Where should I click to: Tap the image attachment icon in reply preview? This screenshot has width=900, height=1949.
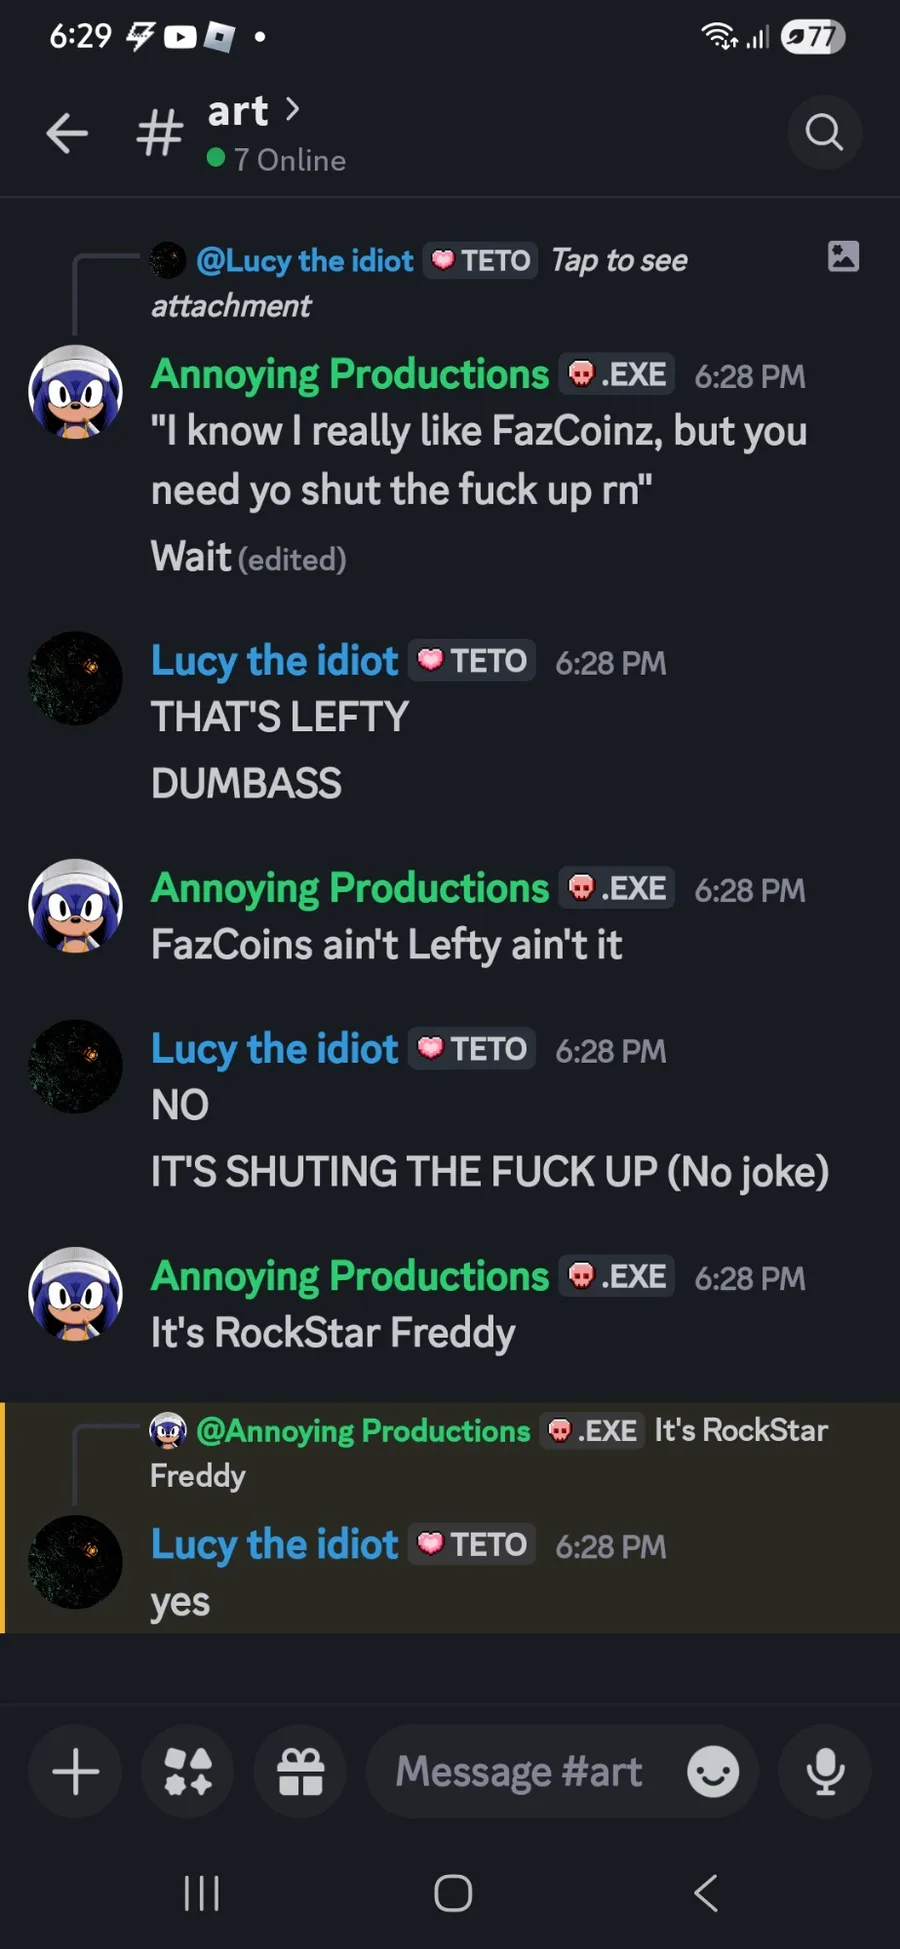(x=844, y=256)
